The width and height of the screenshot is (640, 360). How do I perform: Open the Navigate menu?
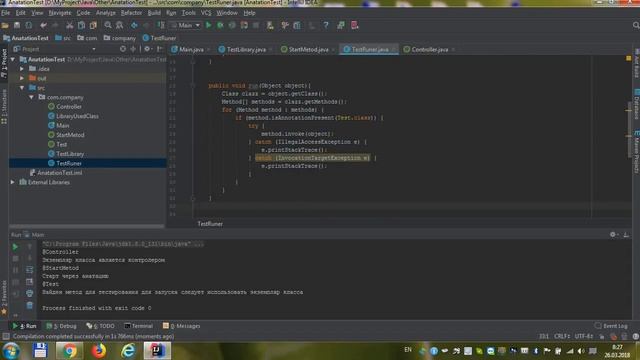tap(60, 13)
